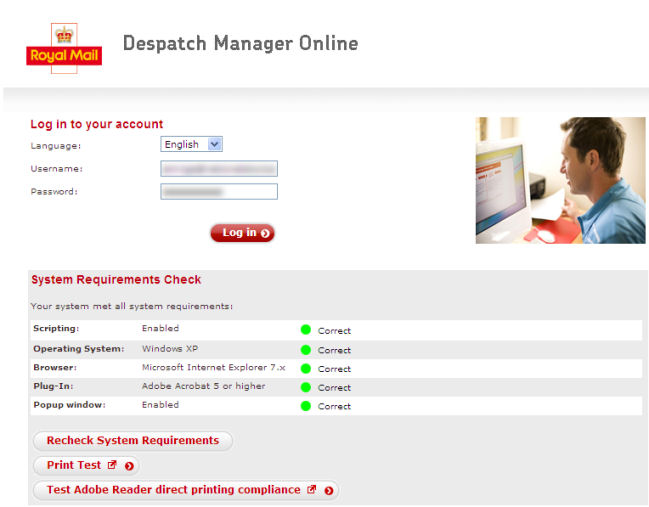This screenshot has height=507, width=649.
Task: Click 'Correct' text in the Scripting row
Action: (334, 331)
